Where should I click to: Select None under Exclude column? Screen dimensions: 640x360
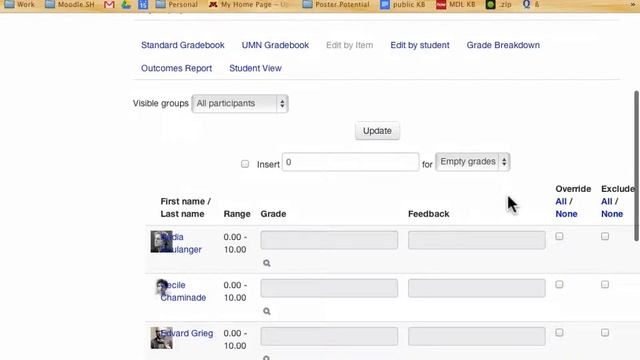tap(612, 214)
